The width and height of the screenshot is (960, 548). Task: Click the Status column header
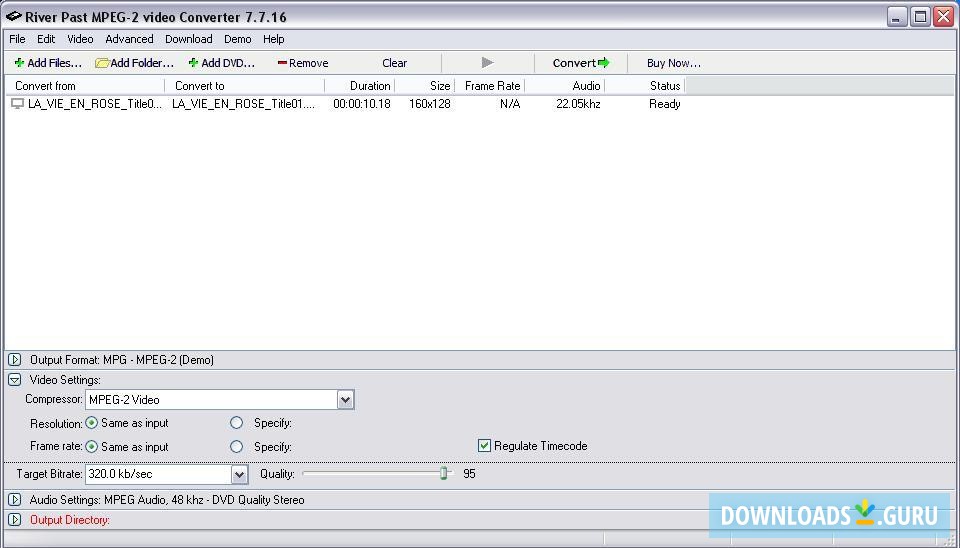645,86
